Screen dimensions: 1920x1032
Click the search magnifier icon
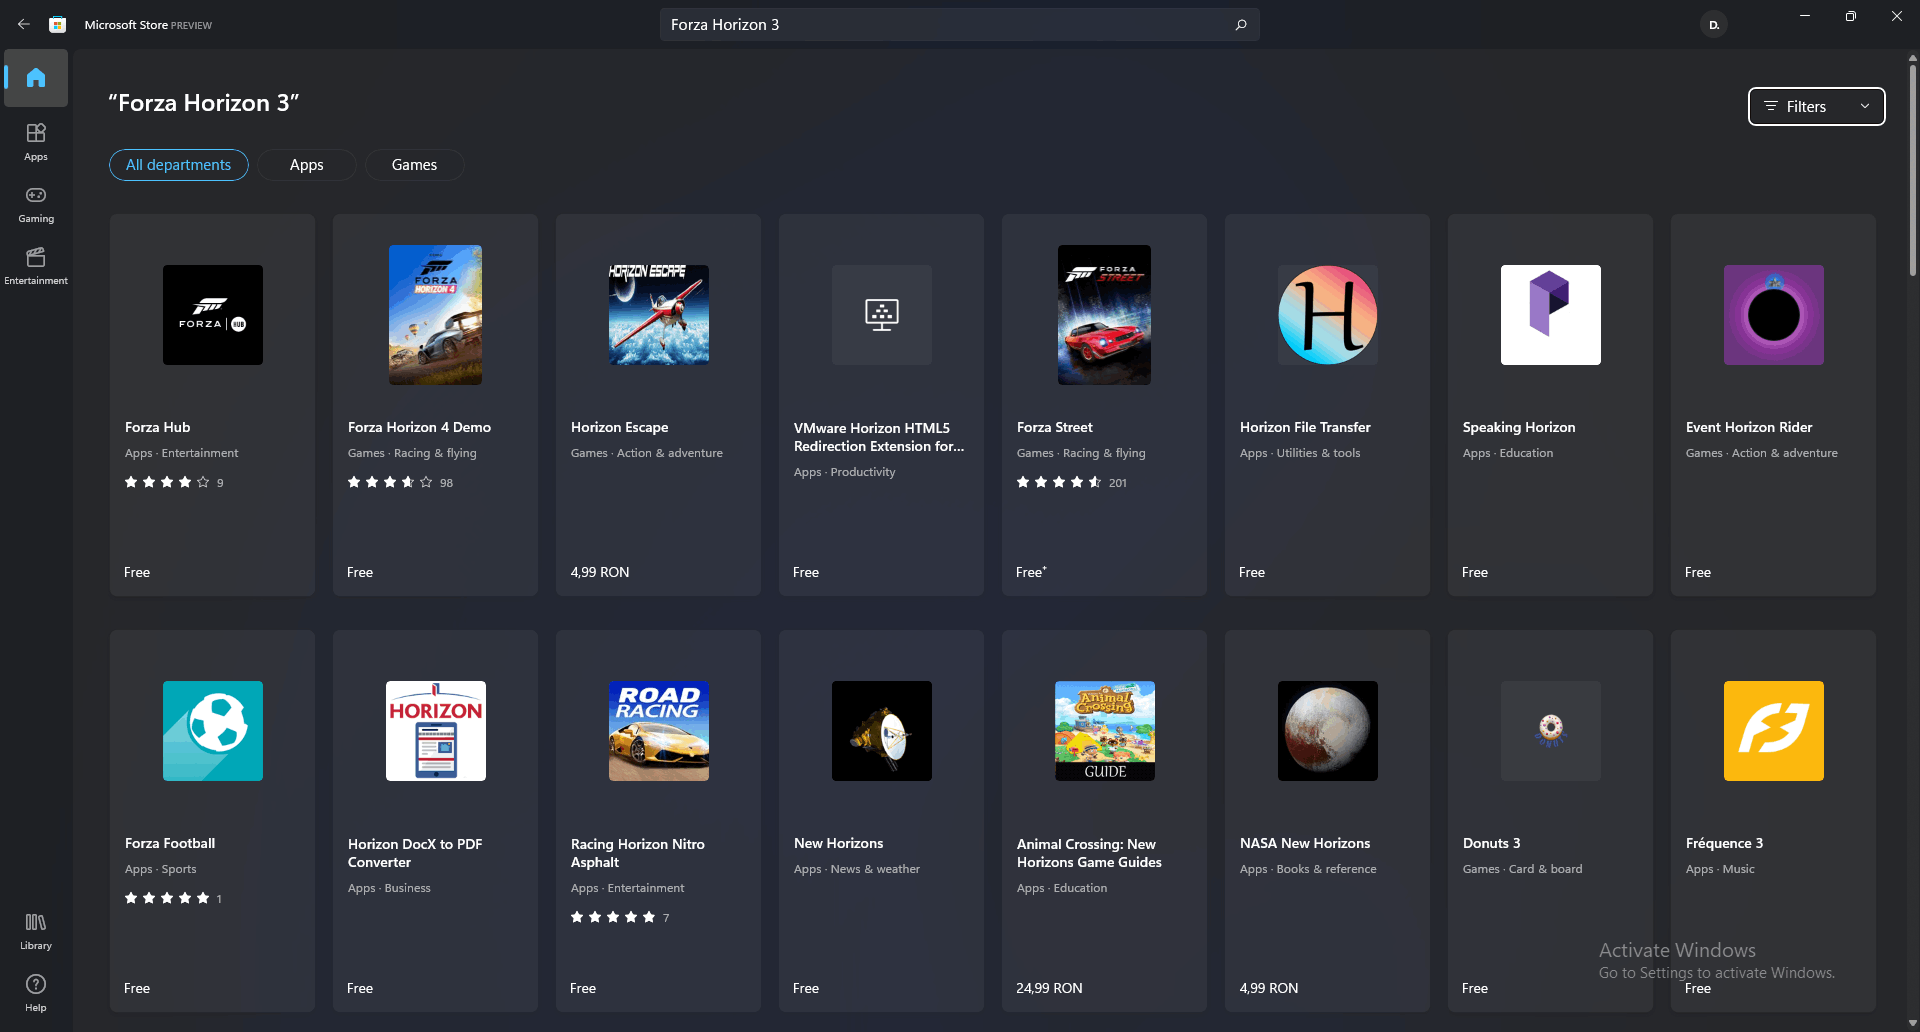click(1241, 24)
